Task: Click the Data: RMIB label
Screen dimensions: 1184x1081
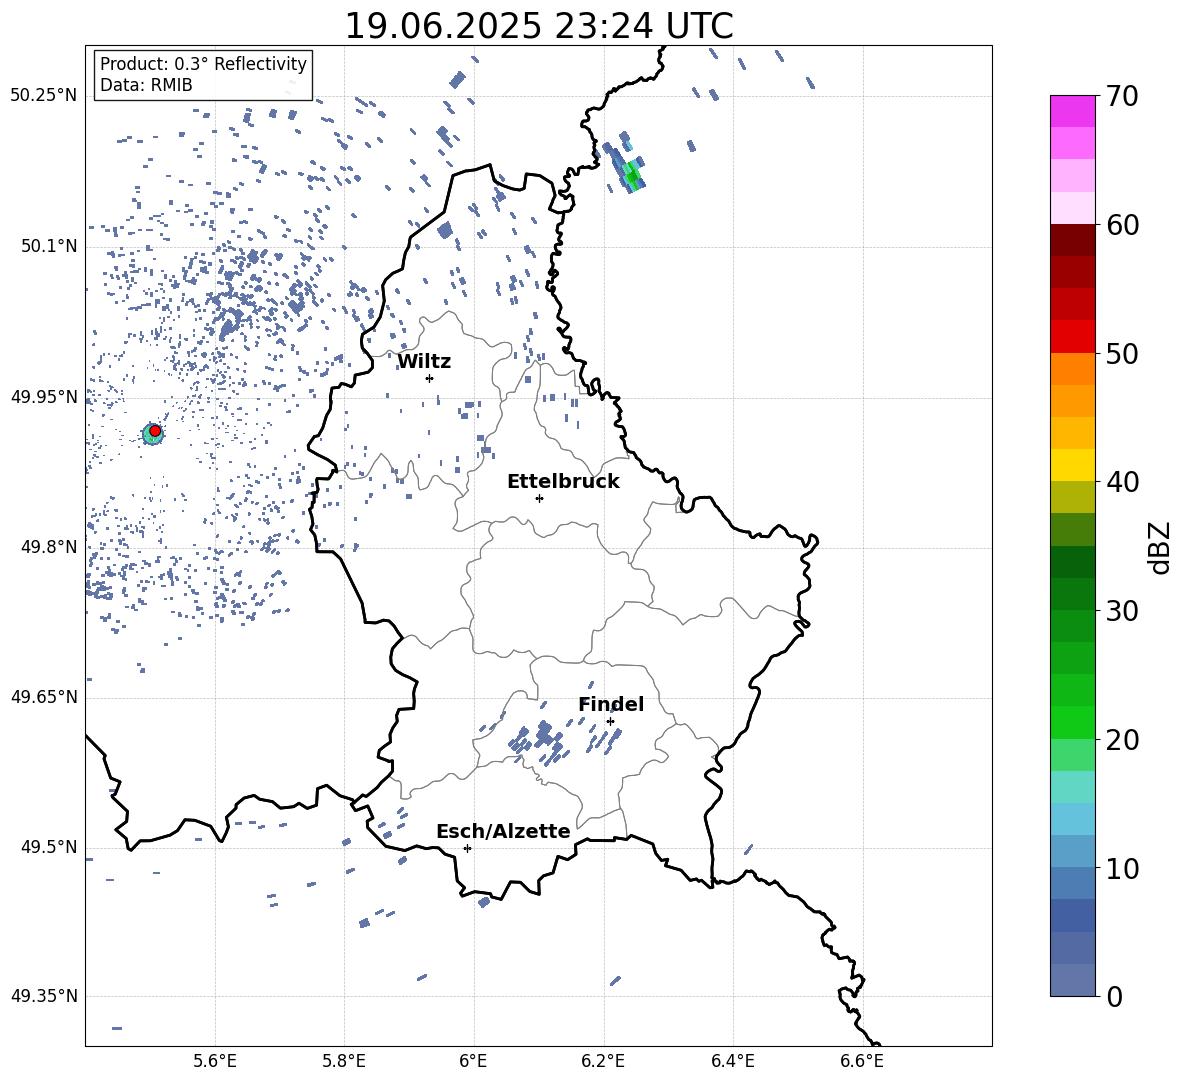Action: click(146, 85)
